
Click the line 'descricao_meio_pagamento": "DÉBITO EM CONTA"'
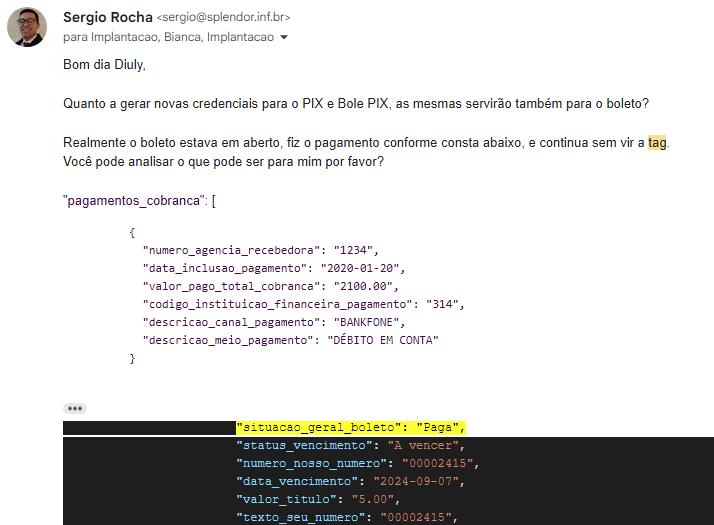(291, 340)
